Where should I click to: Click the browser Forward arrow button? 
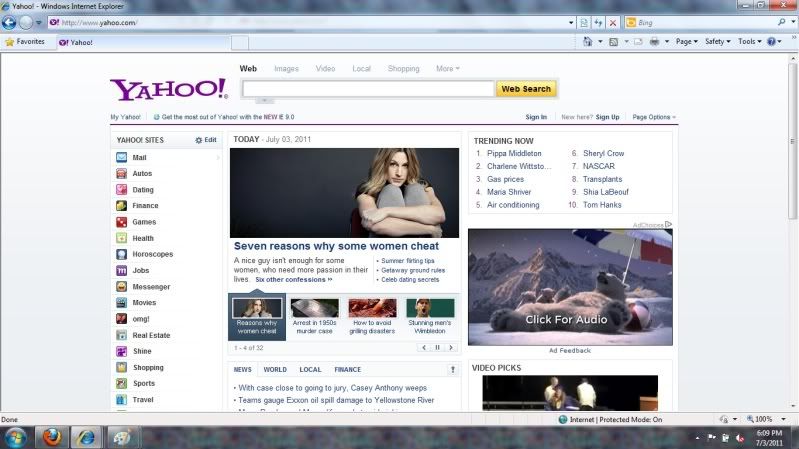pos(26,22)
